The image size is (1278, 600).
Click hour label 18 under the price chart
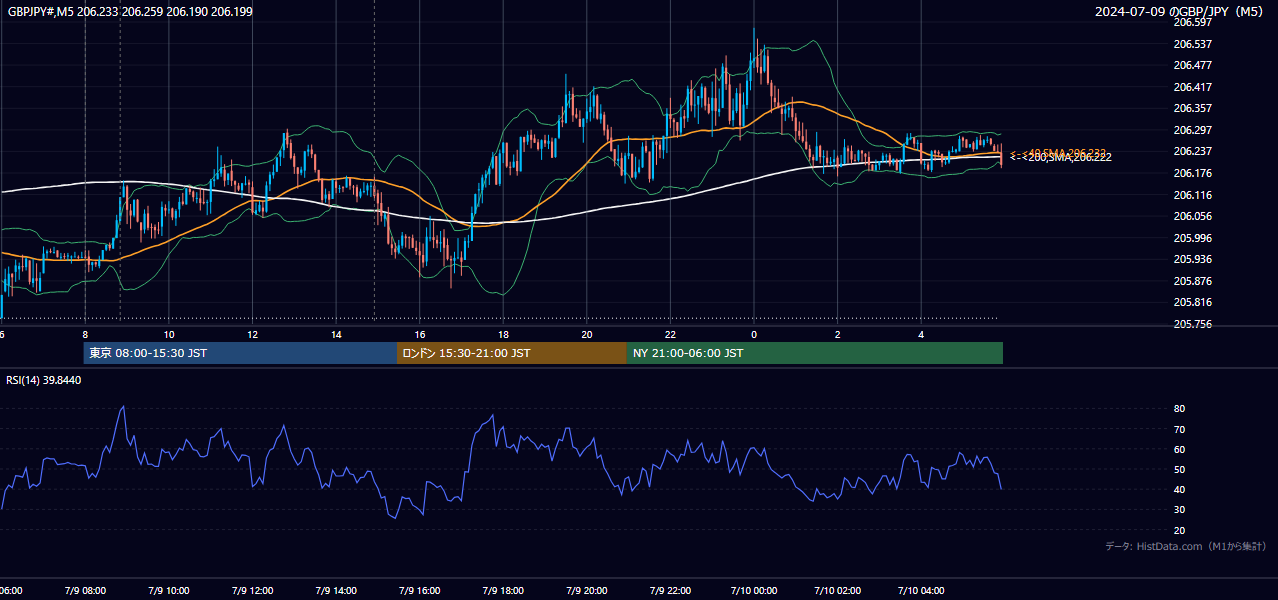click(x=503, y=334)
